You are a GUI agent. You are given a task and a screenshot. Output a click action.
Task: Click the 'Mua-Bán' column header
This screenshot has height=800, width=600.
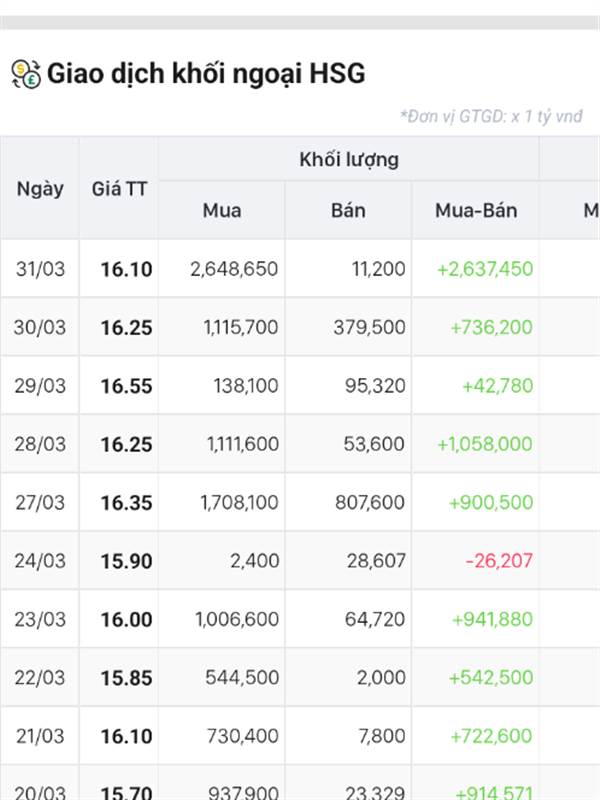tap(476, 210)
